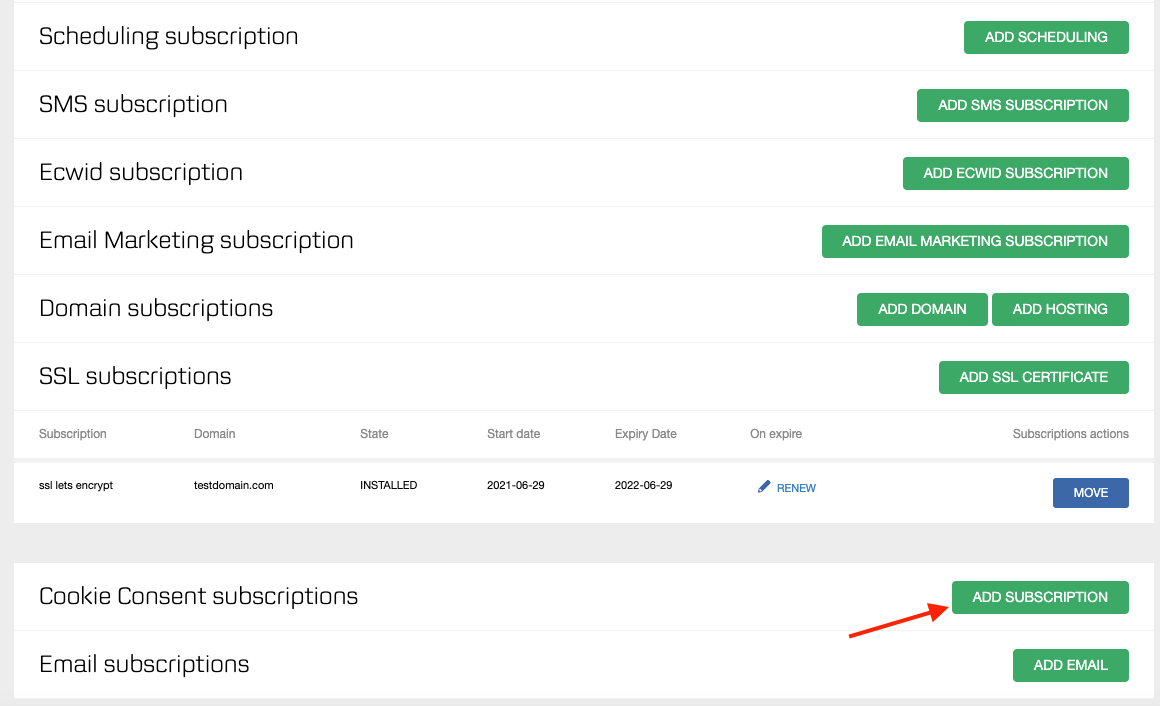Select the INSTALLED state cell
The image size is (1160, 706).
point(388,485)
